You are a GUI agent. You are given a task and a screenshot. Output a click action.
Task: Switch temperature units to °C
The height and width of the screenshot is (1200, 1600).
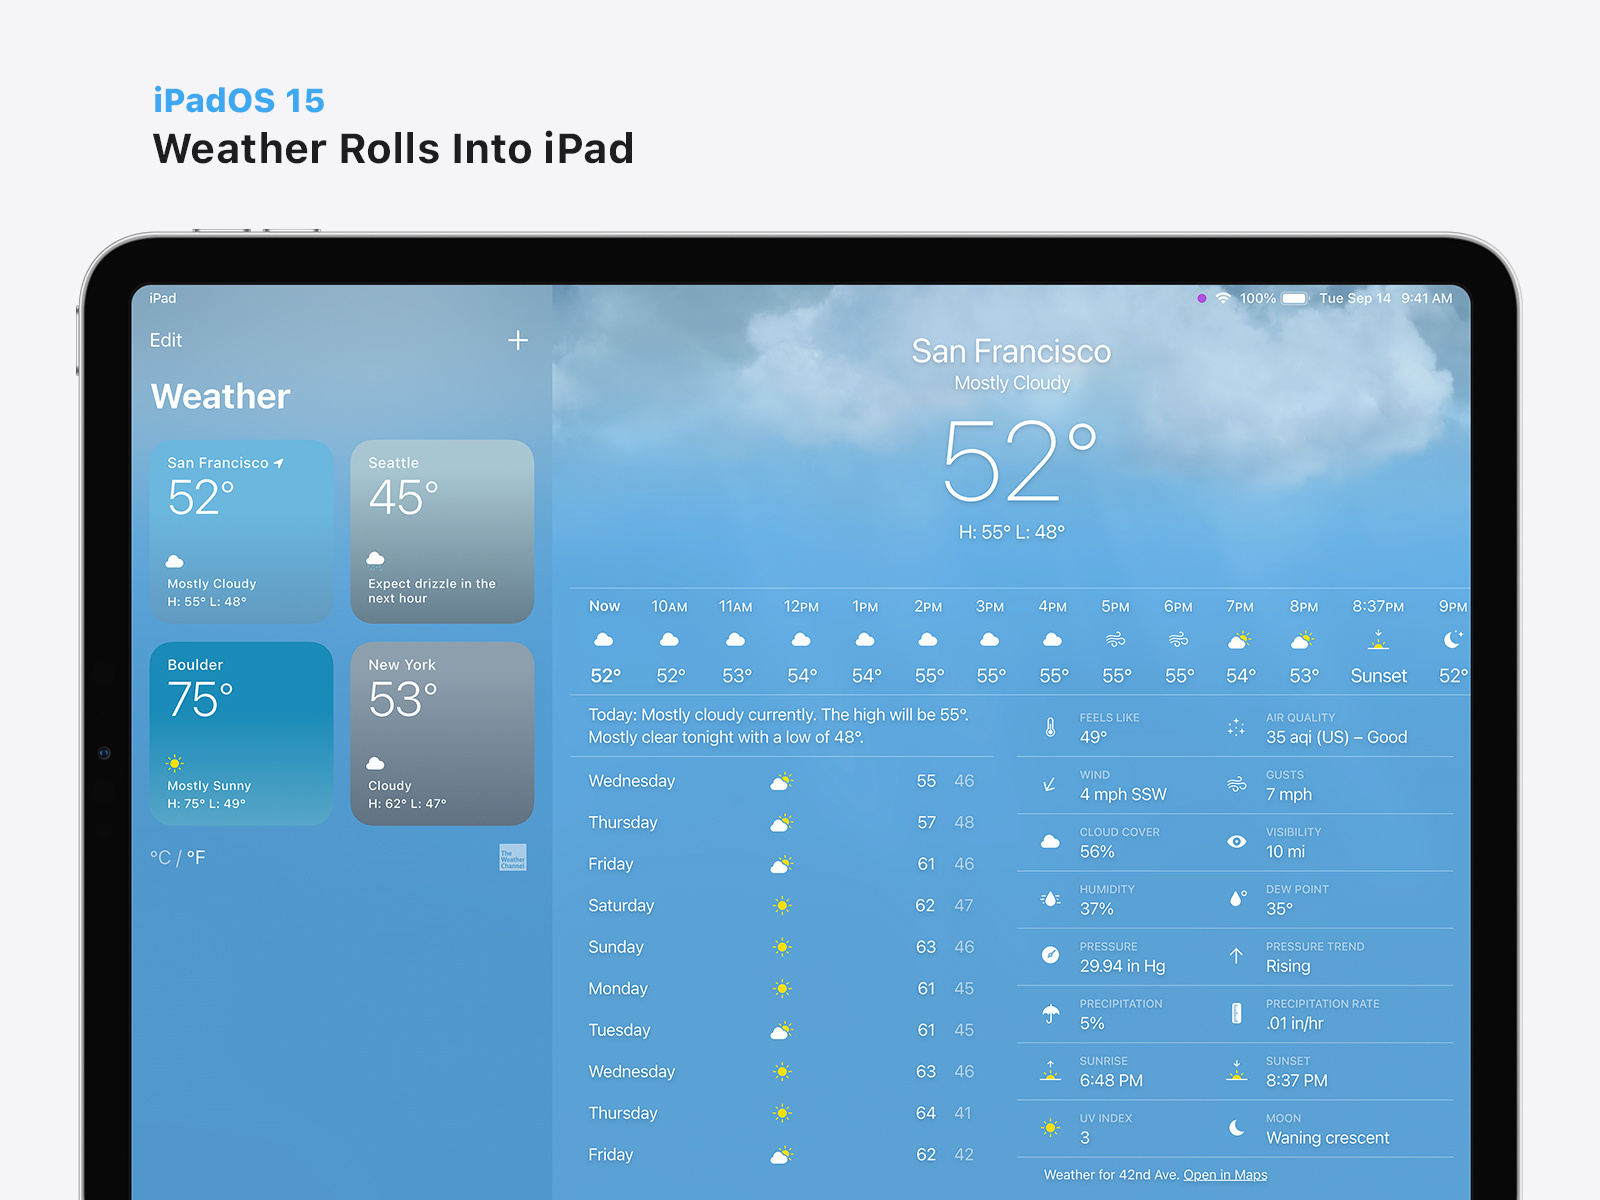[160, 857]
